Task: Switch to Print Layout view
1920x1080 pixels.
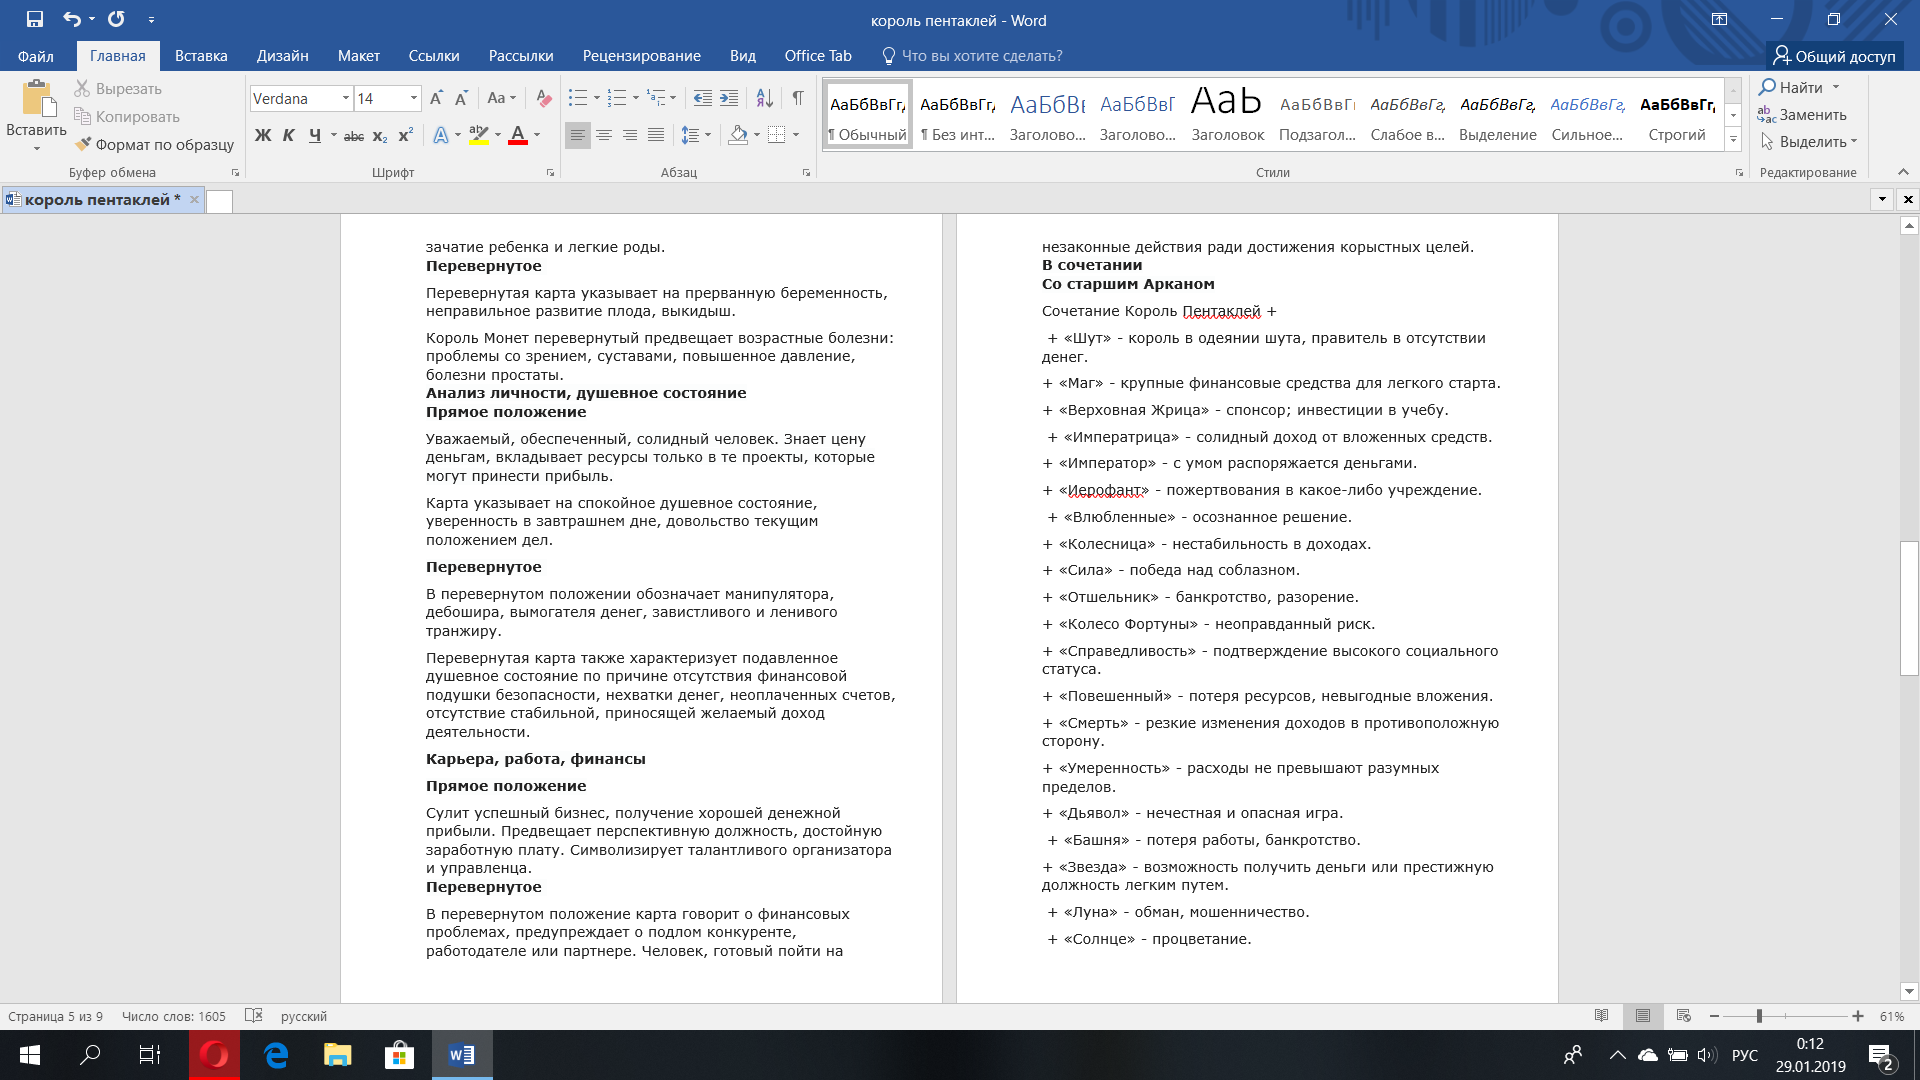Action: coord(1643,1016)
